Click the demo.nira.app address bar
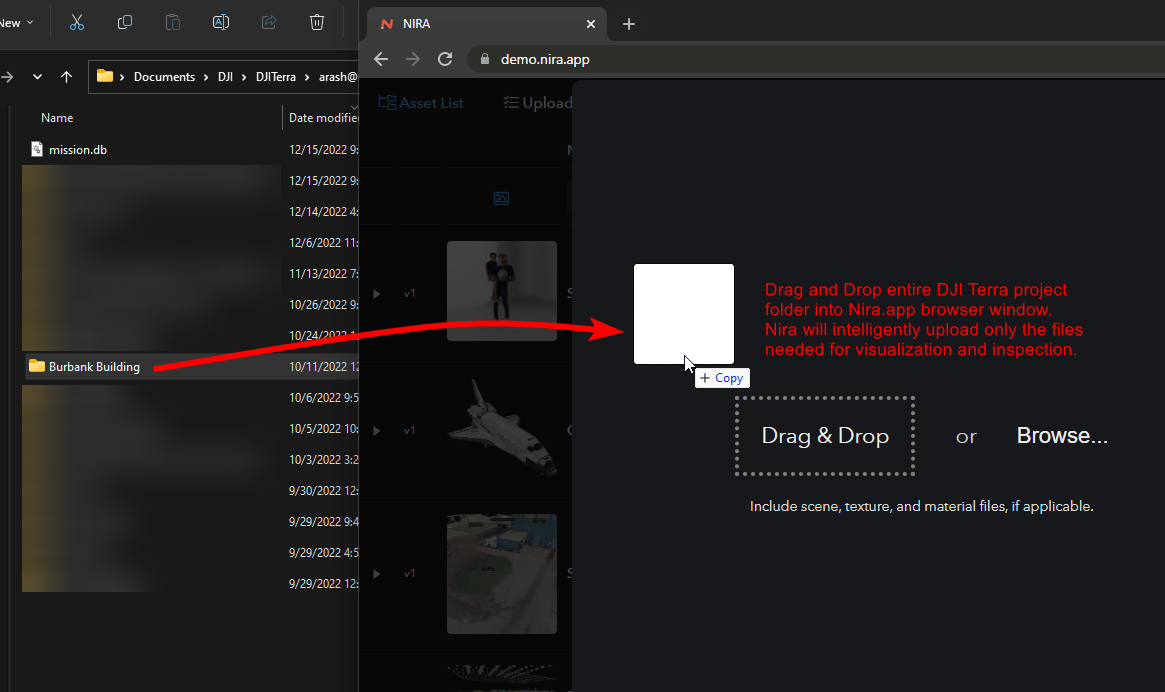The width and height of the screenshot is (1165, 692). point(816,59)
